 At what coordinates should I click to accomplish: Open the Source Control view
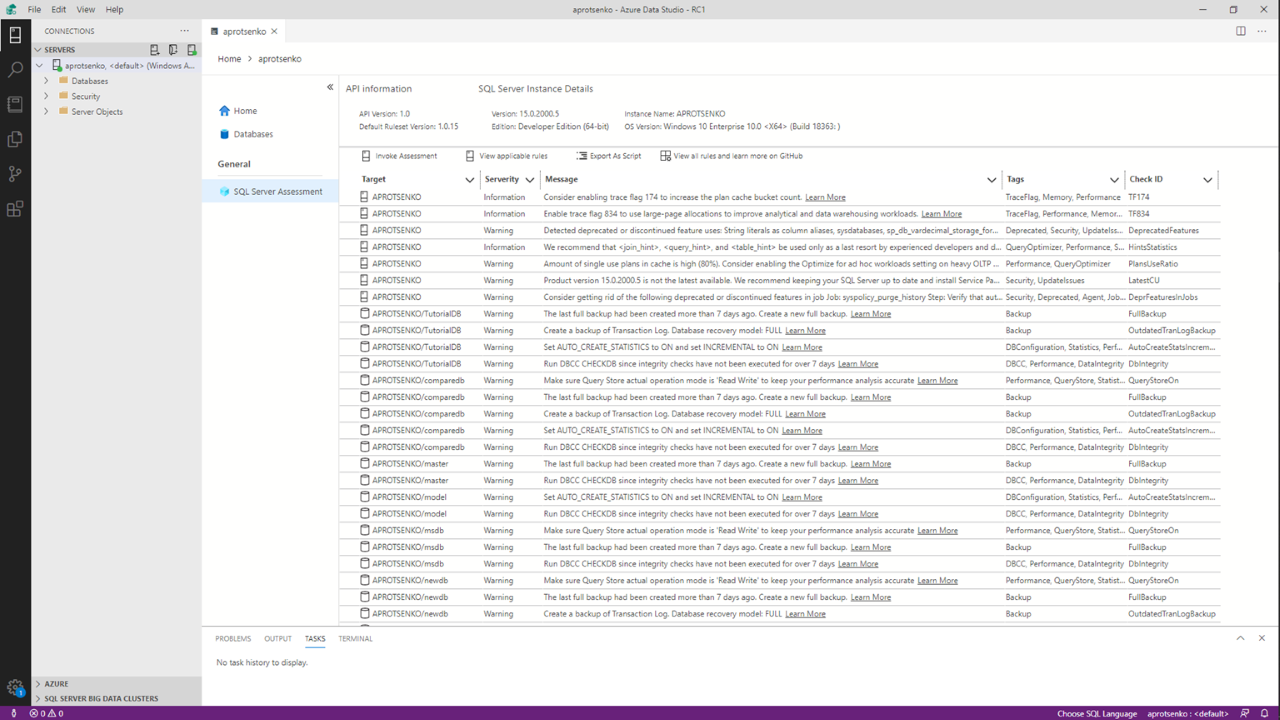(14, 173)
